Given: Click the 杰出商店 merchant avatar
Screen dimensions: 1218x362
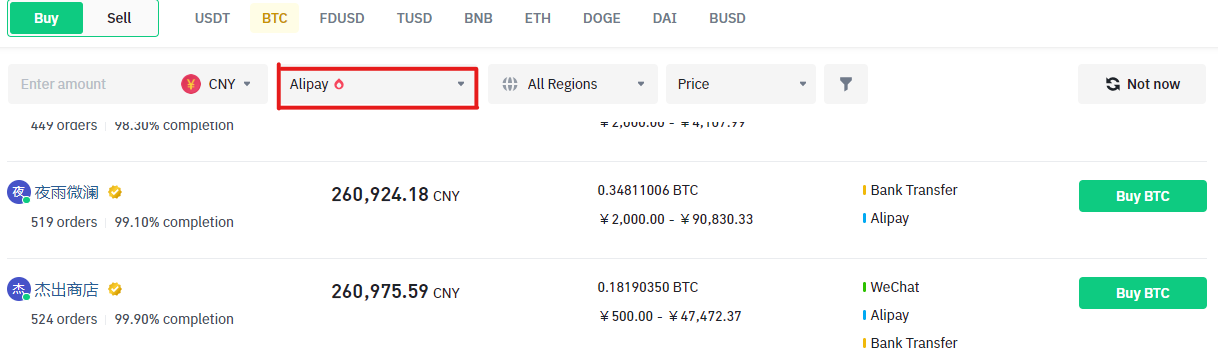Looking at the screenshot, I should click(19, 289).
